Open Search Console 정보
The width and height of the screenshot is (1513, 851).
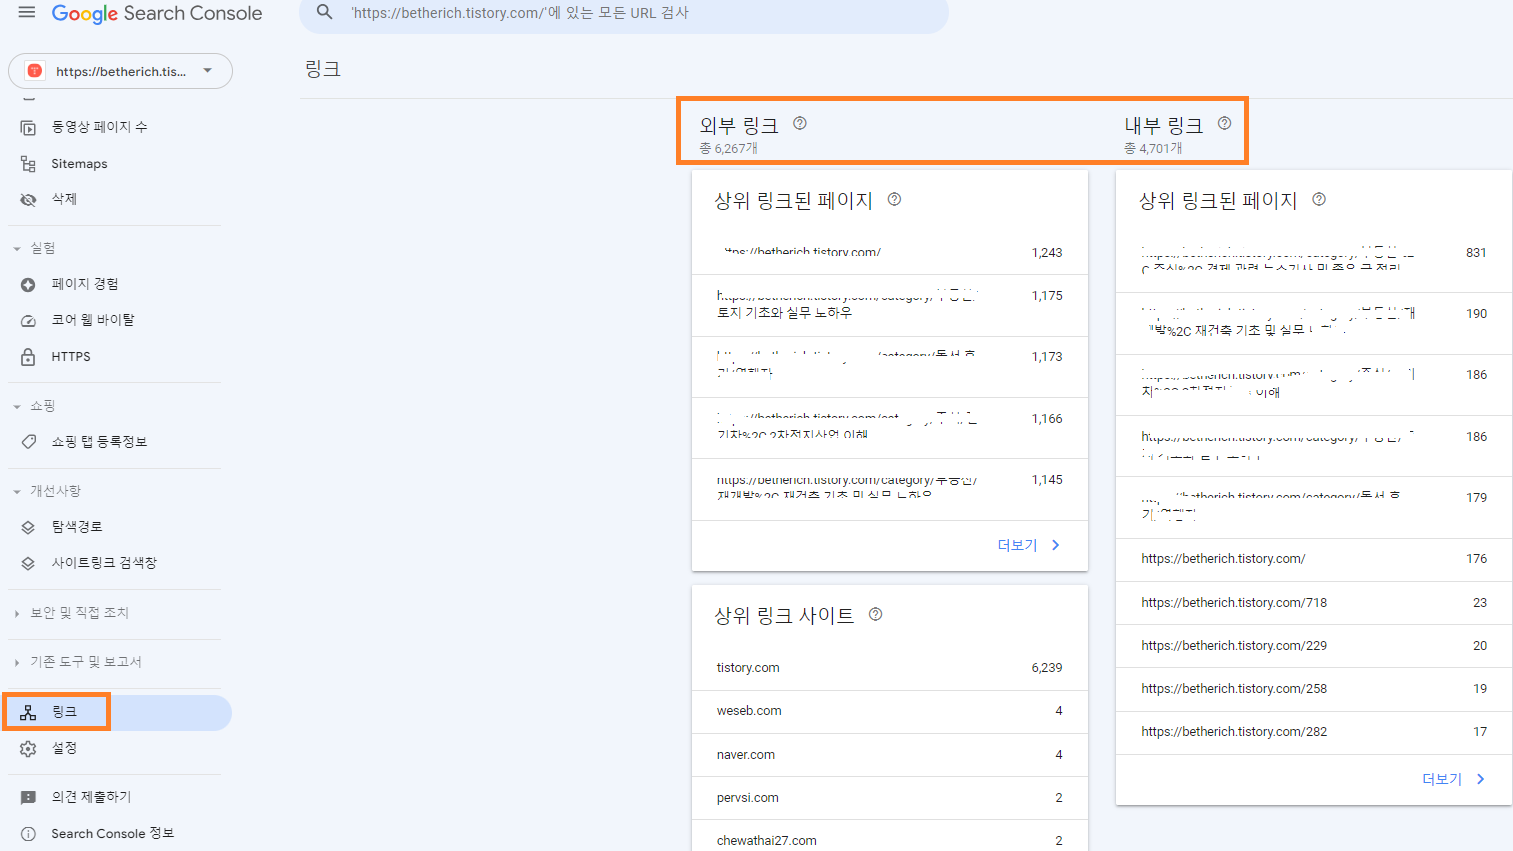pos(112,833)
